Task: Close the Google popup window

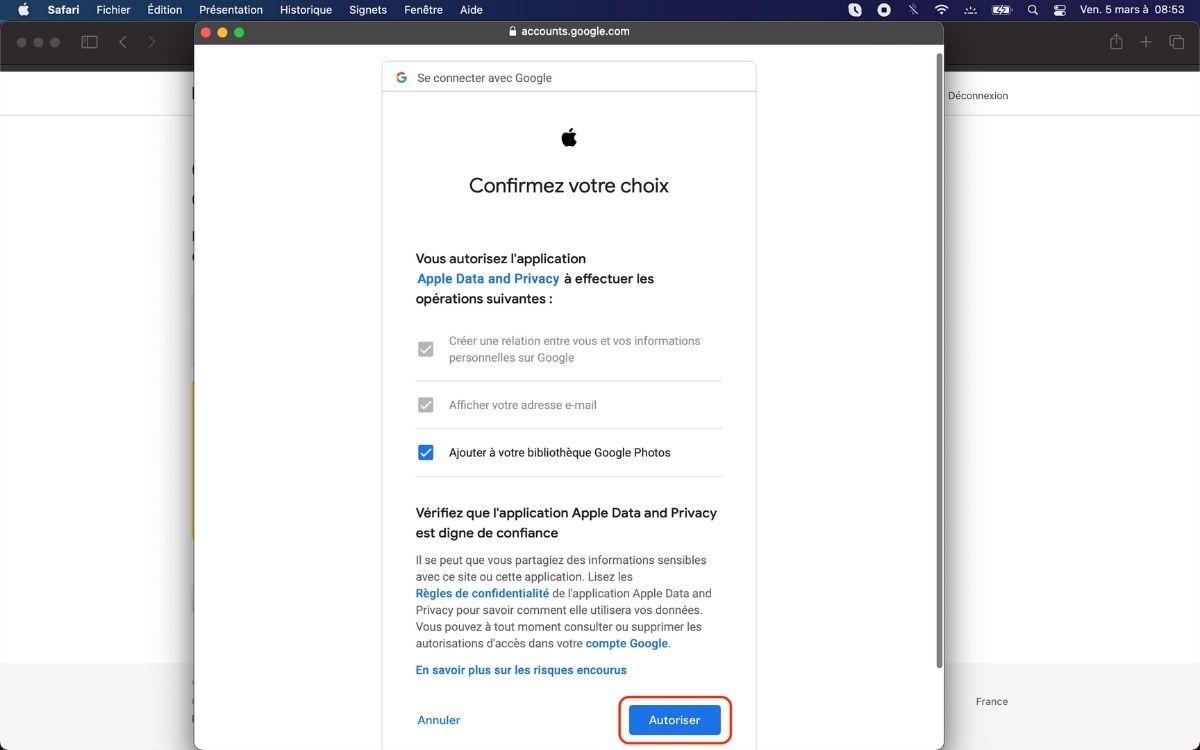Action: (207, 32)
